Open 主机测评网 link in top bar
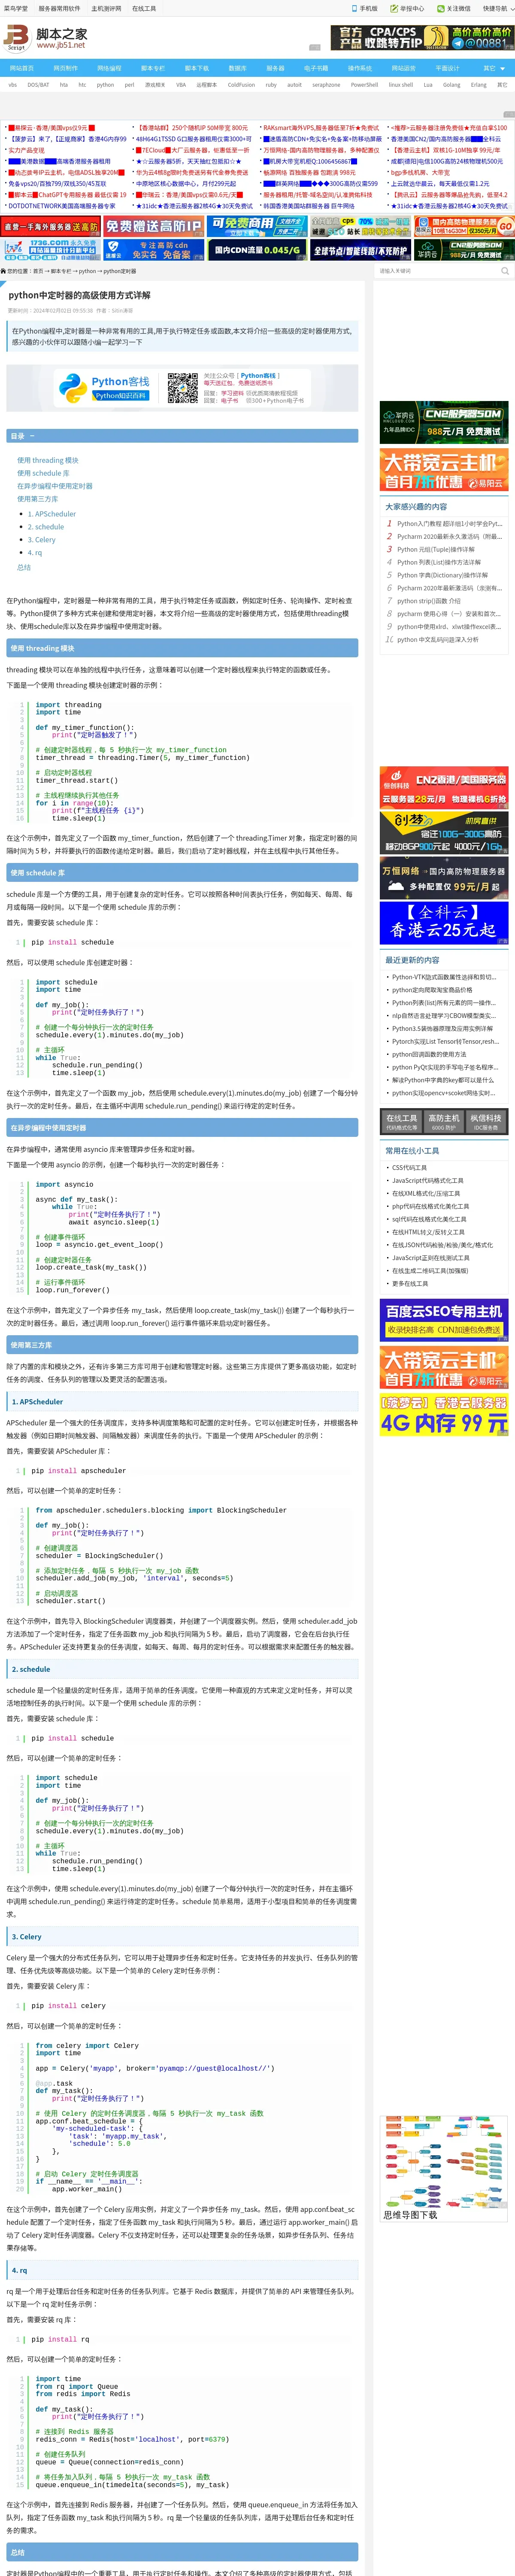515x2576 pixels. point(106,8)
